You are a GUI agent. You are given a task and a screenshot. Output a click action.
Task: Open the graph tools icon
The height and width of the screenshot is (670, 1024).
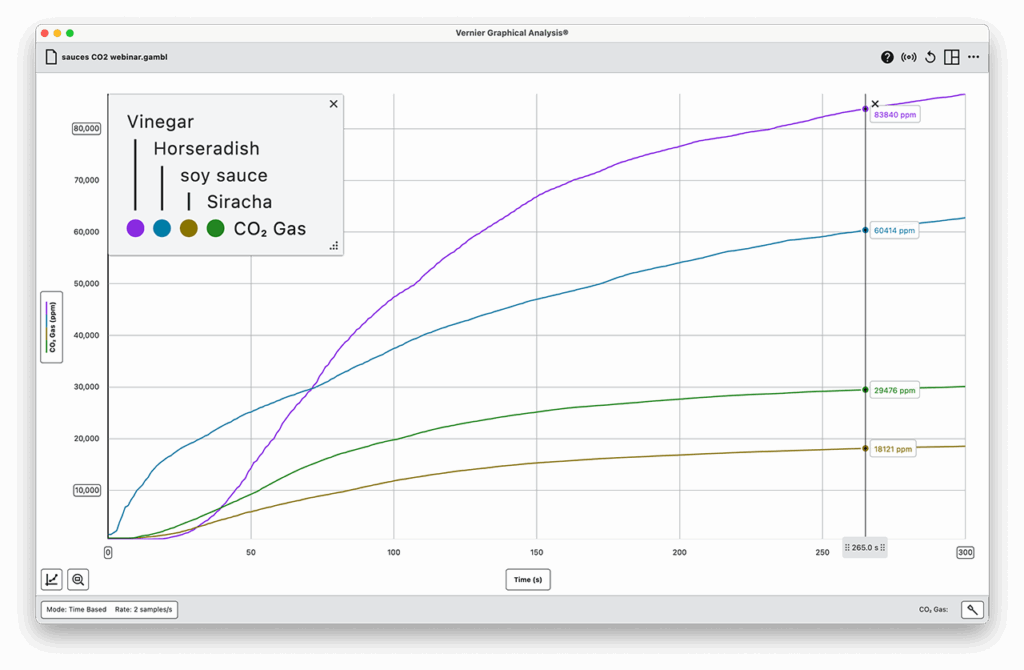[x=51, y=579]
